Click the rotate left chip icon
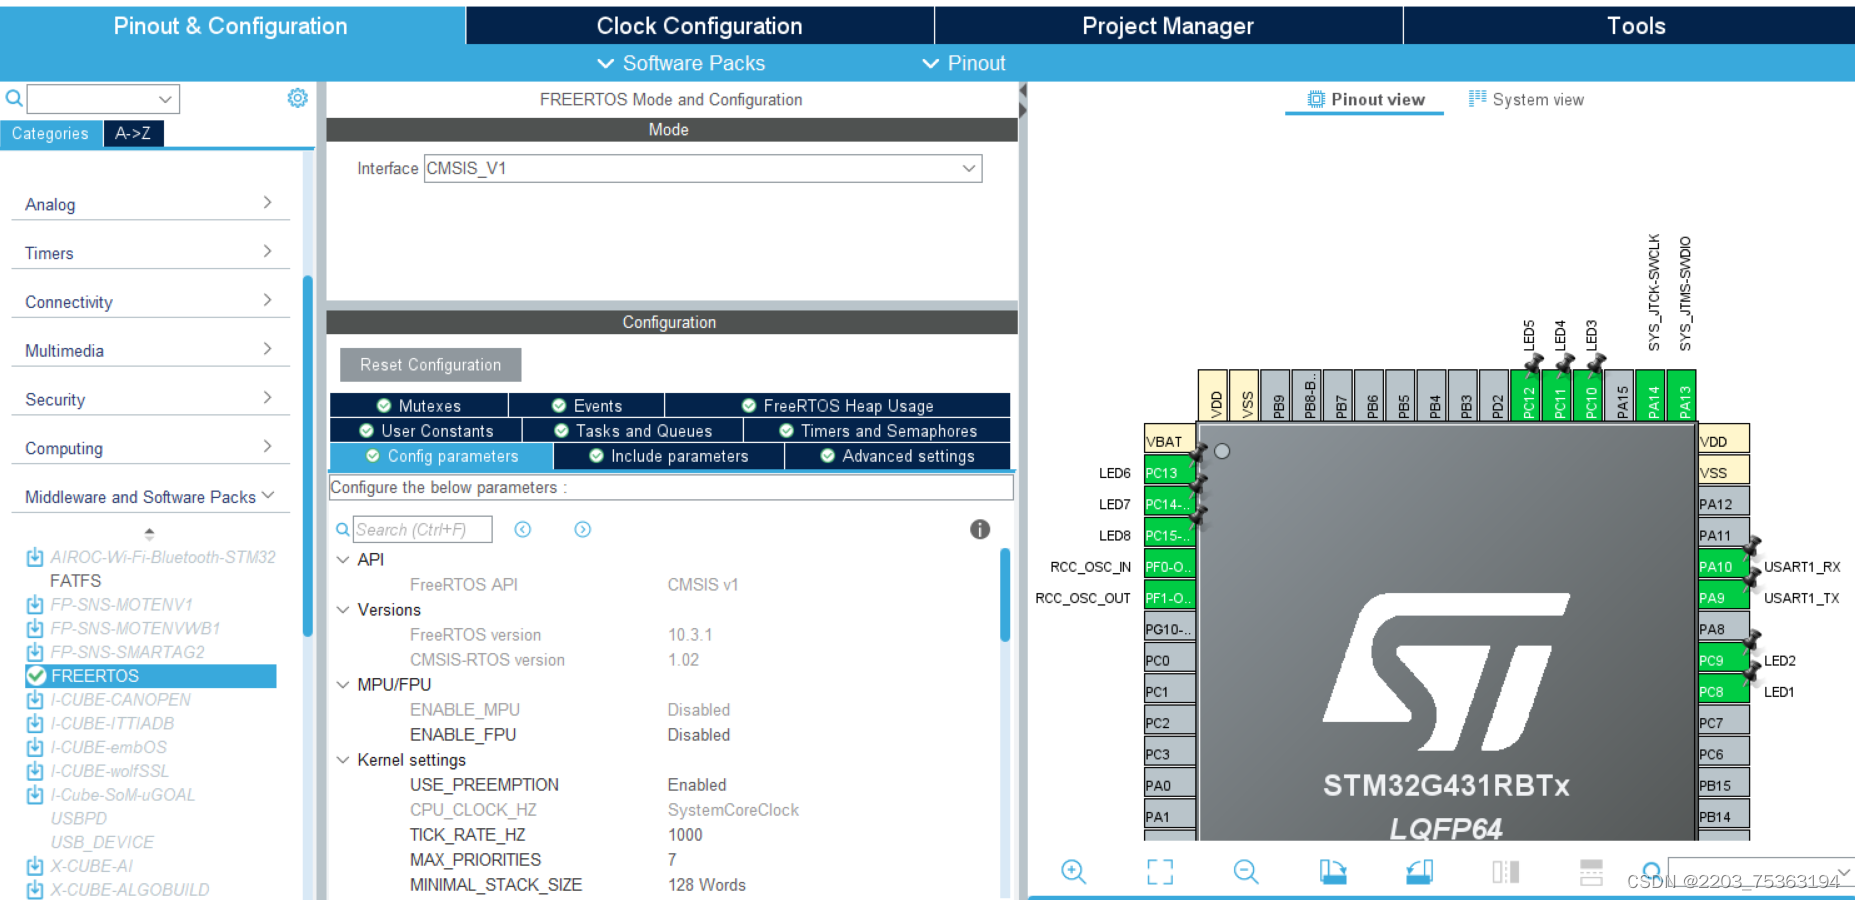1855x900 pixels. tap(1332, 872)
